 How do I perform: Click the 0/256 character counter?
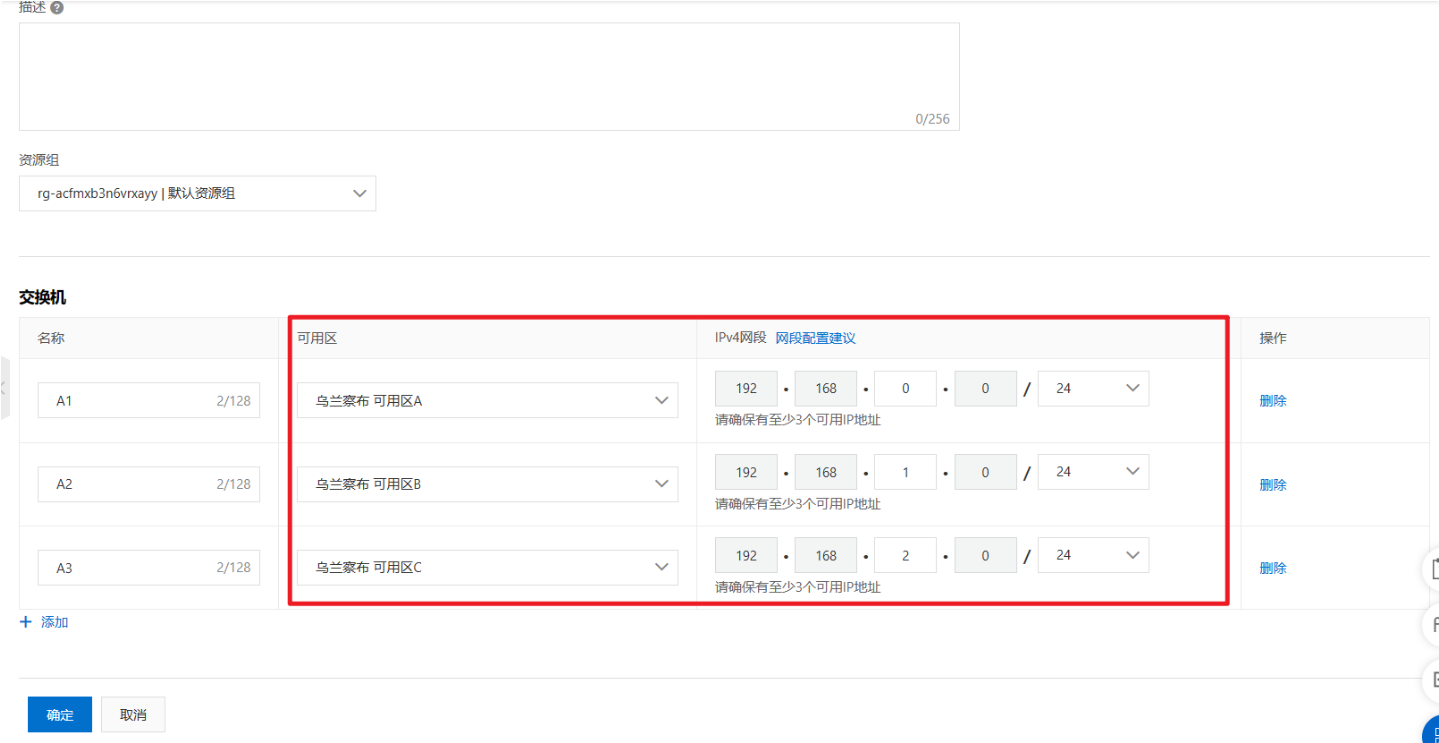point(932,119)
